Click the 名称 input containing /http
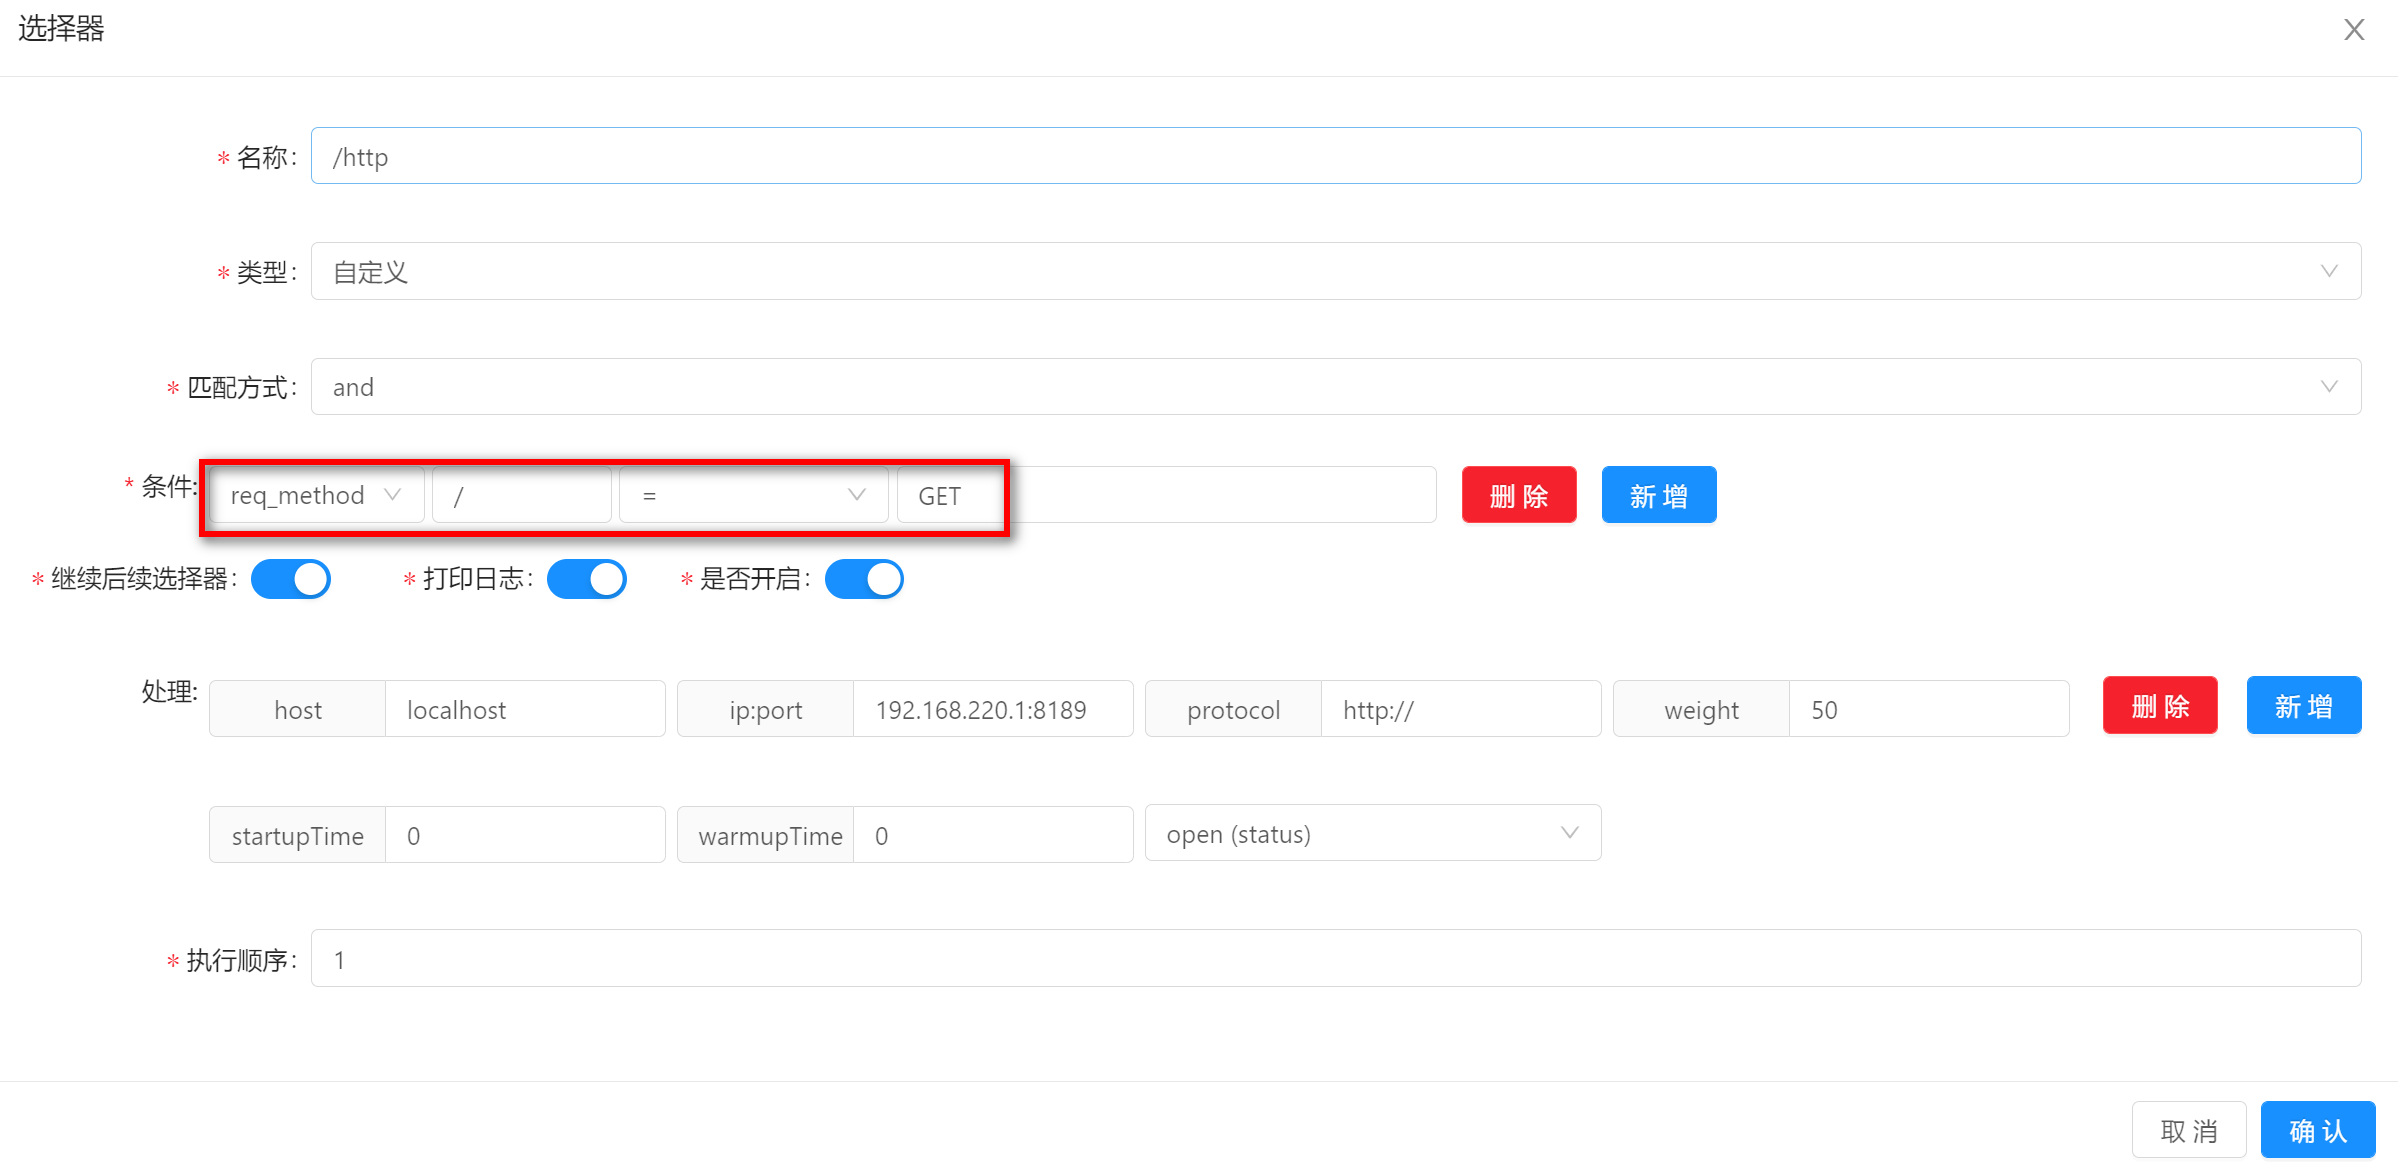This screenshot has width=2398, height=1162. (1335, 156)
